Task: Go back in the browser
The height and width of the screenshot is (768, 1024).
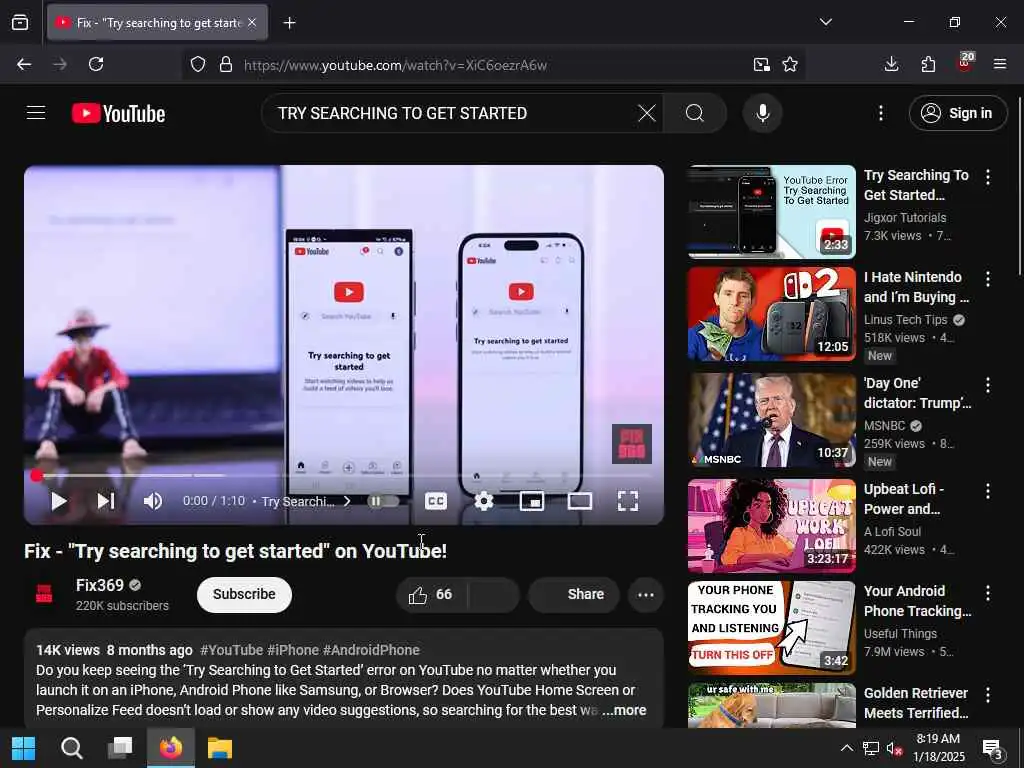Action: 24,64
